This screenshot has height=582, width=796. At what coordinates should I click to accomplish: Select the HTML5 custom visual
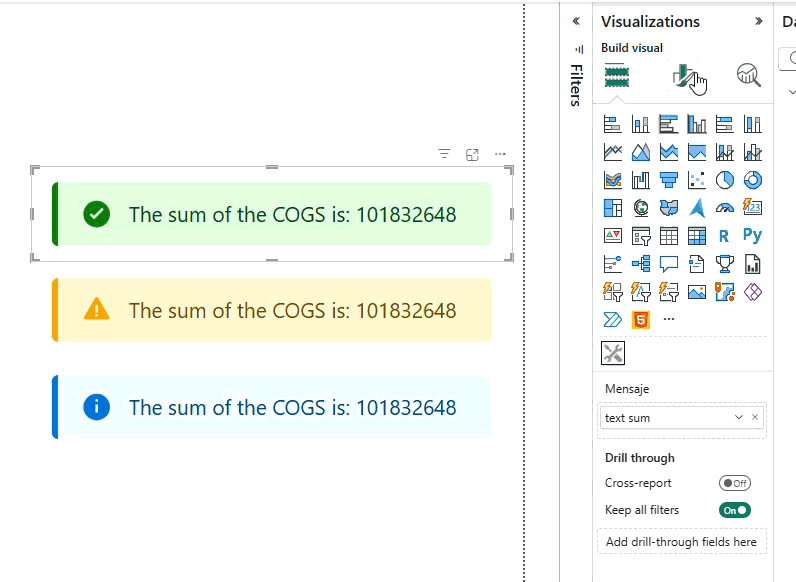coord(641,320)
